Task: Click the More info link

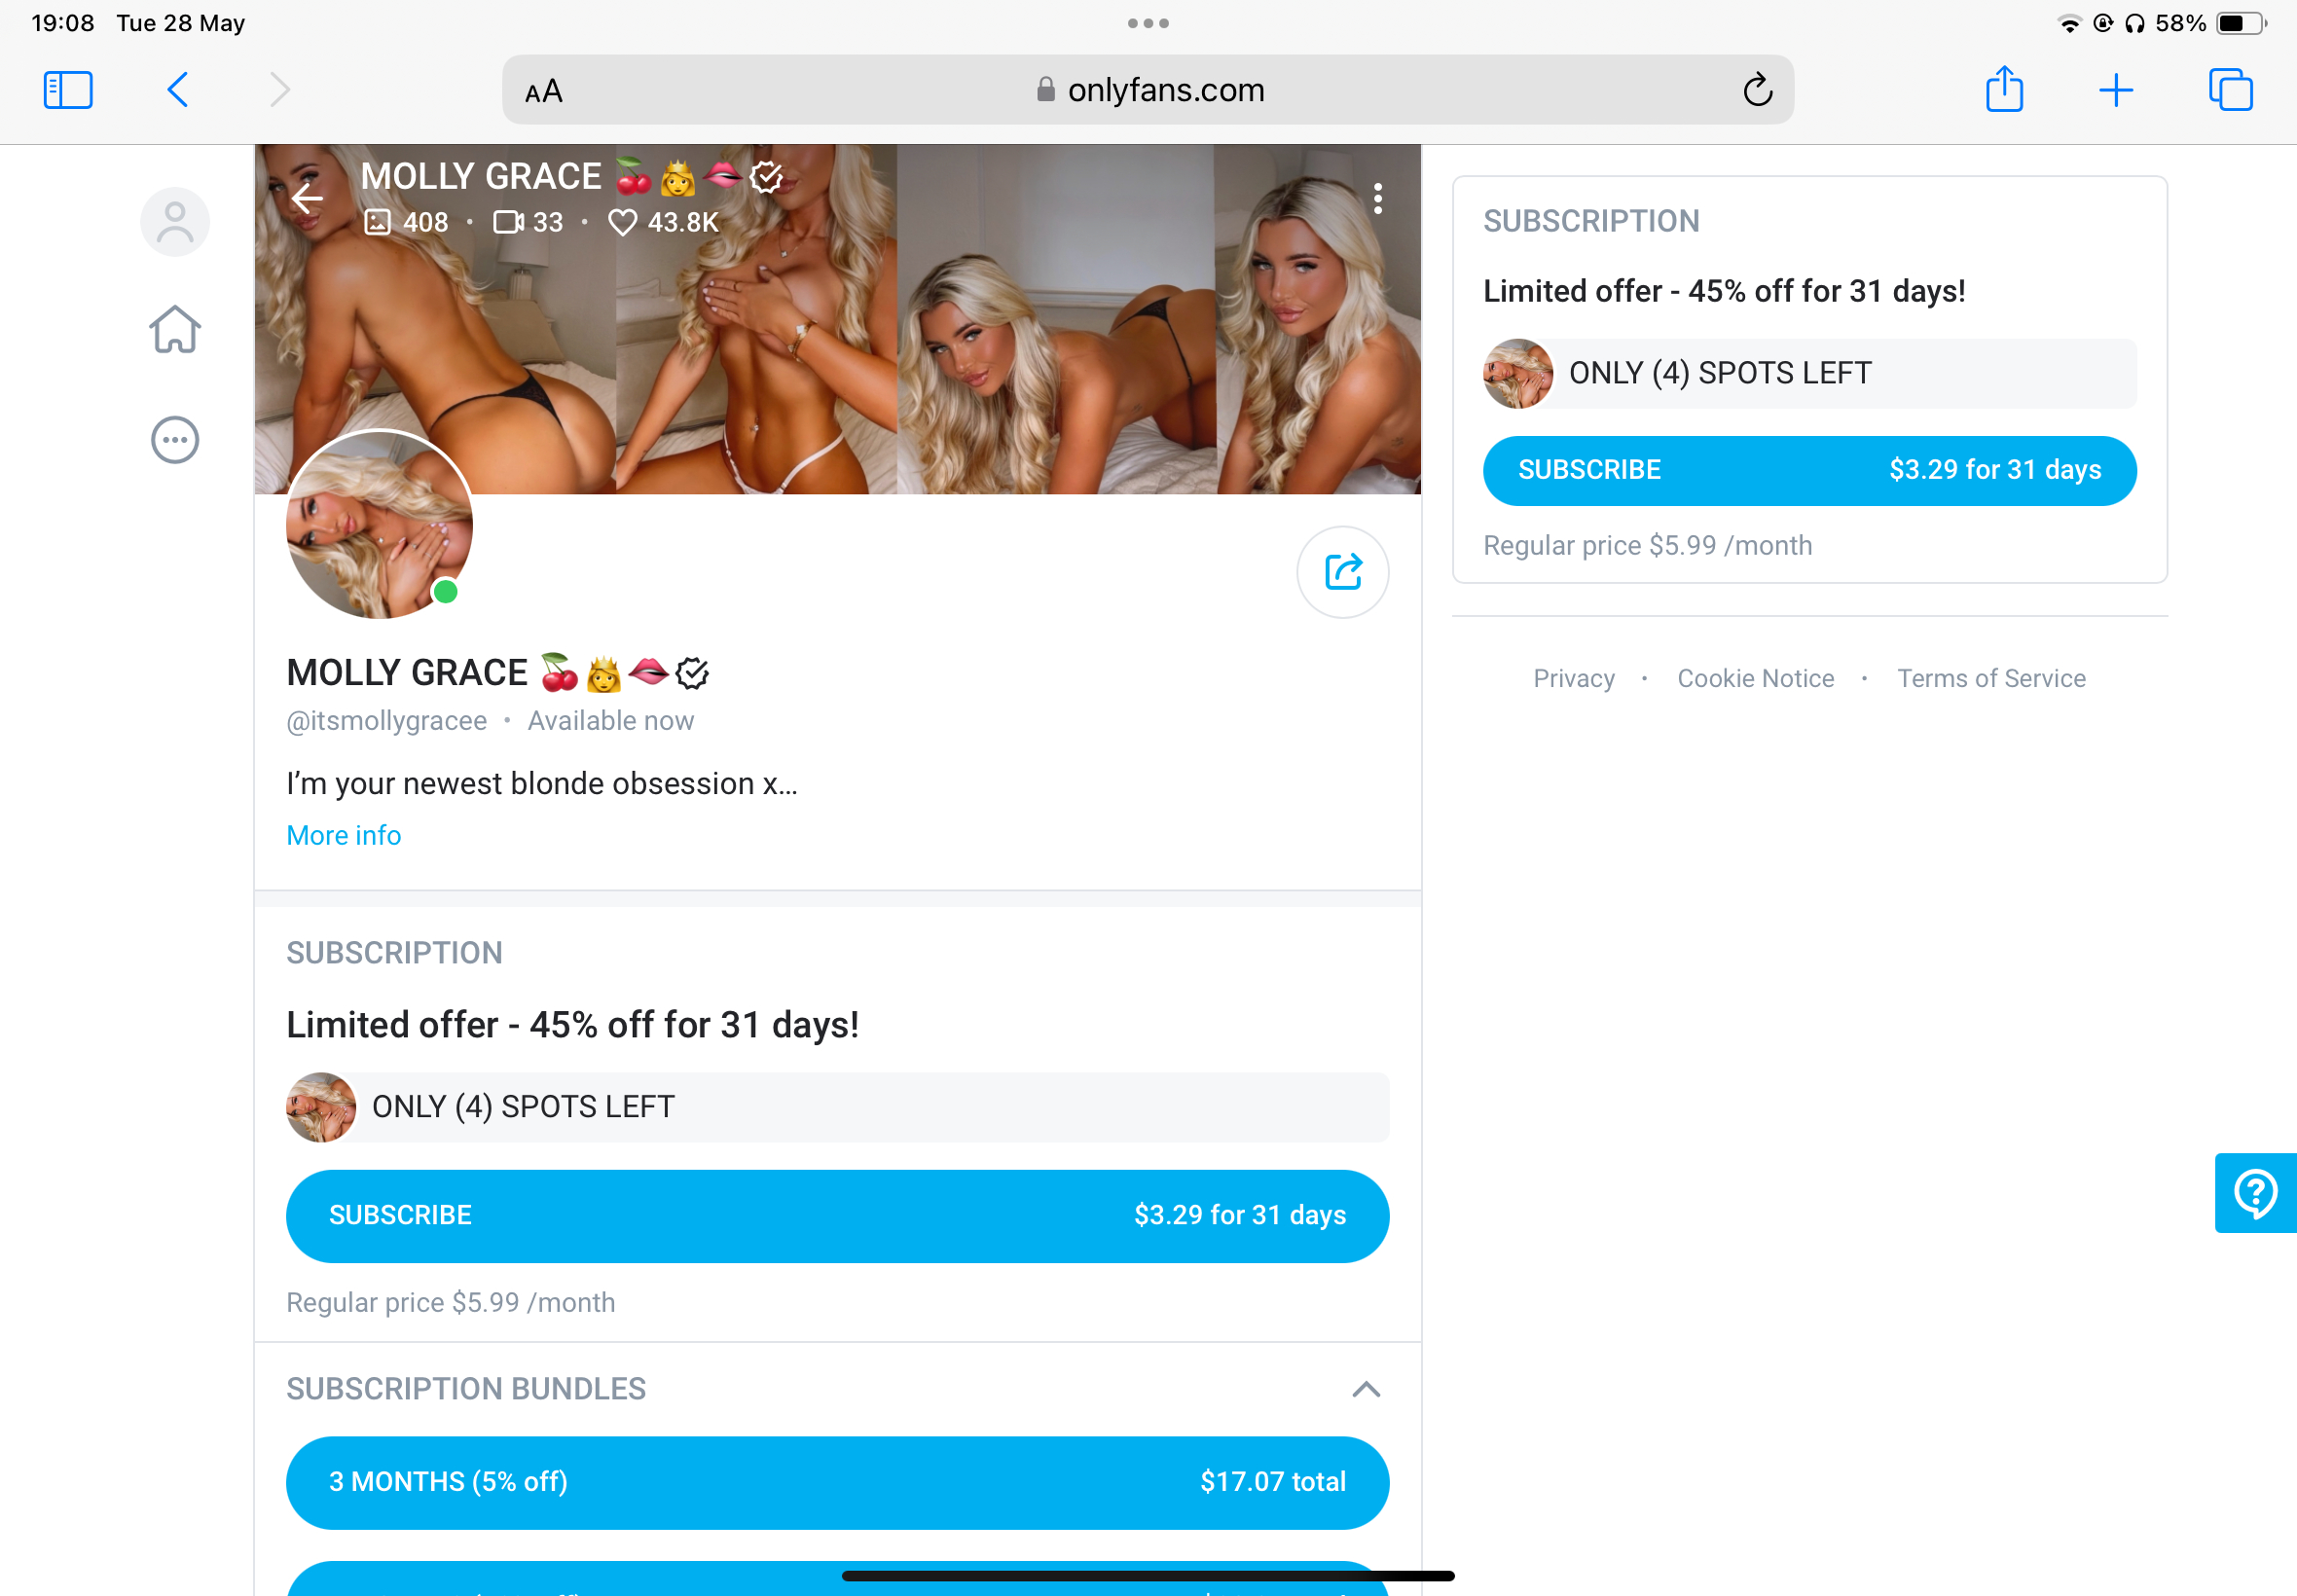Action: click(x=343, y=835)
